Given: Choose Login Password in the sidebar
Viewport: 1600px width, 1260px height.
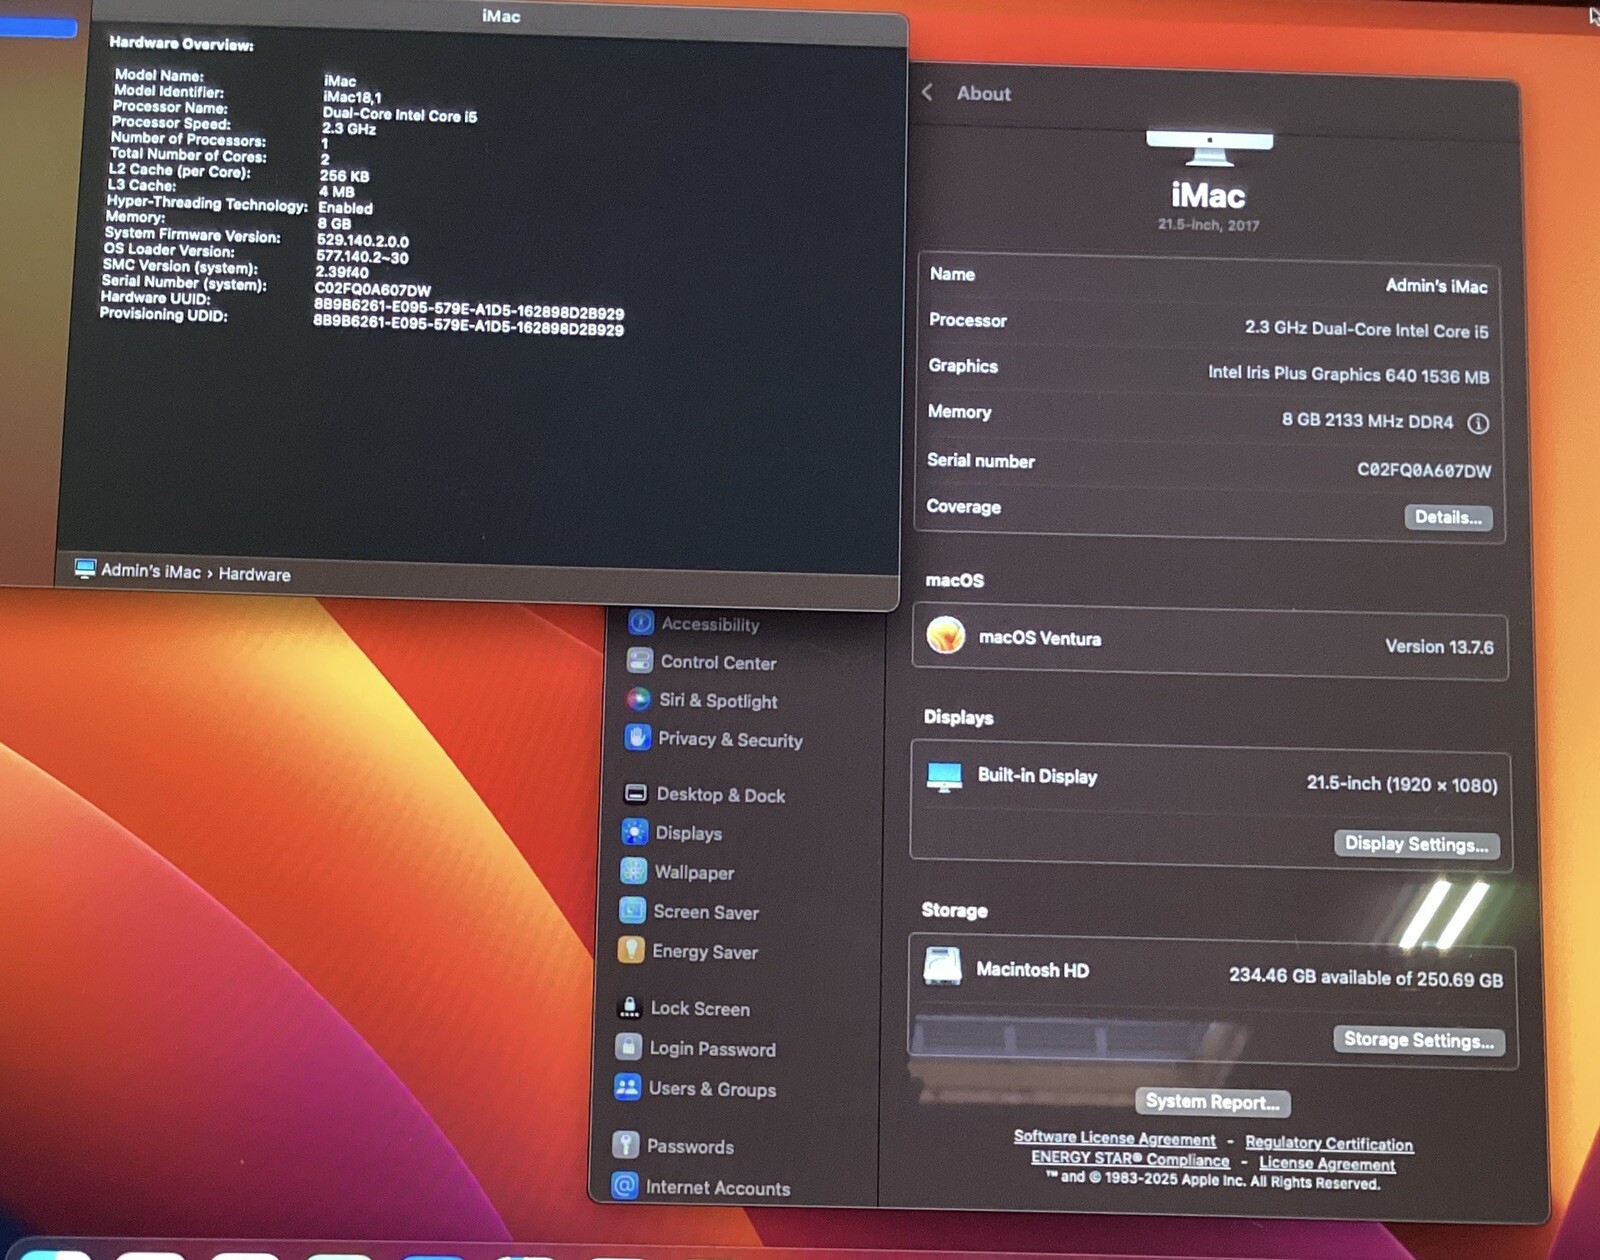Looking at the screenshot, I should coord(712,1049).
